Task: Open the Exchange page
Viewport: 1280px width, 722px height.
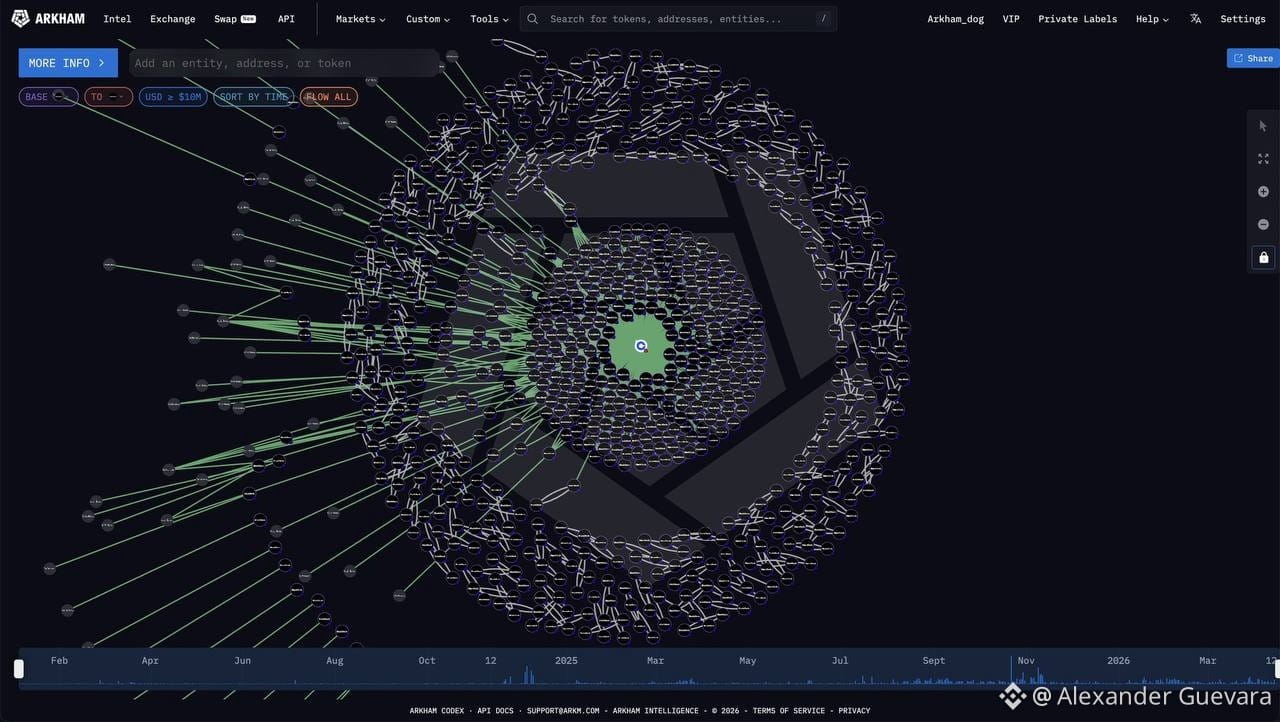Action: tap(173, 19)
